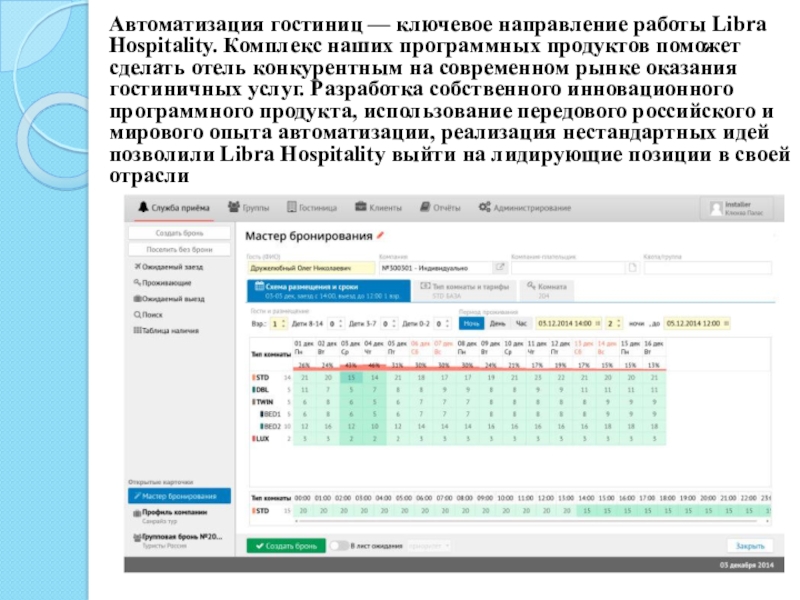Open Таблица наличия availability table
Viewport: 800px width, 600px height.
[166, 331]
